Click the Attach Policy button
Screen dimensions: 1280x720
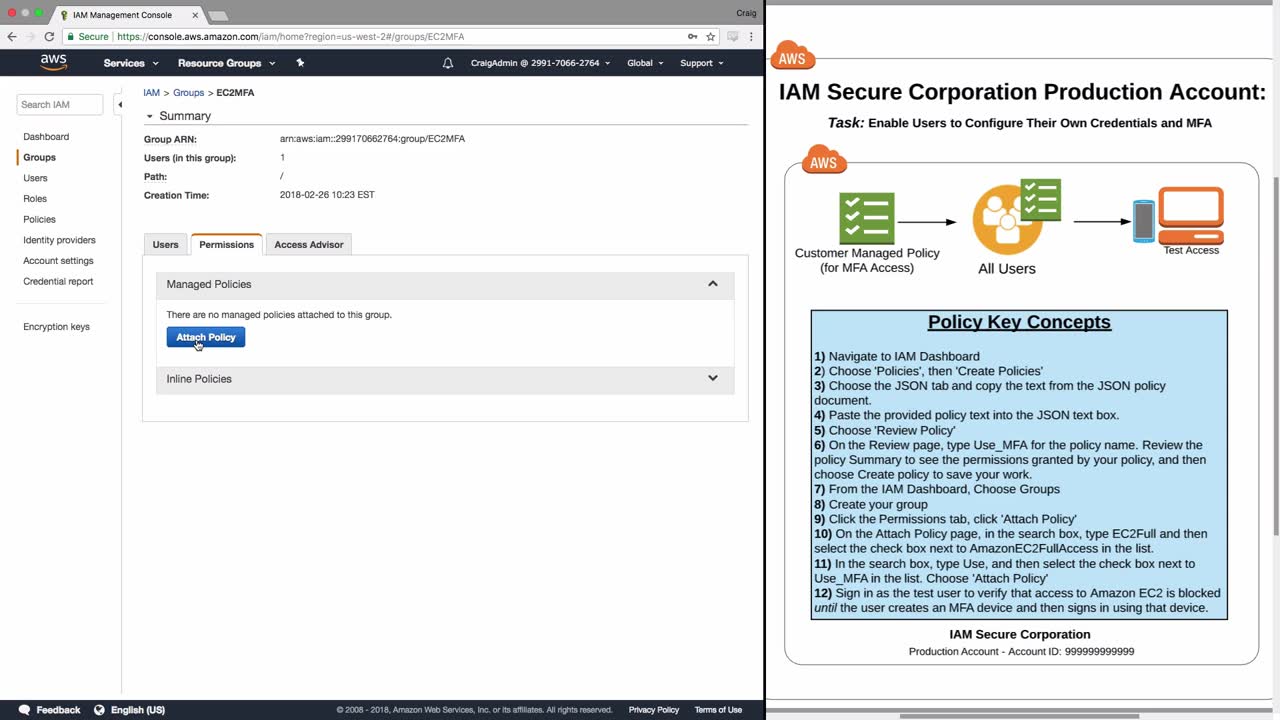(206, 338)
